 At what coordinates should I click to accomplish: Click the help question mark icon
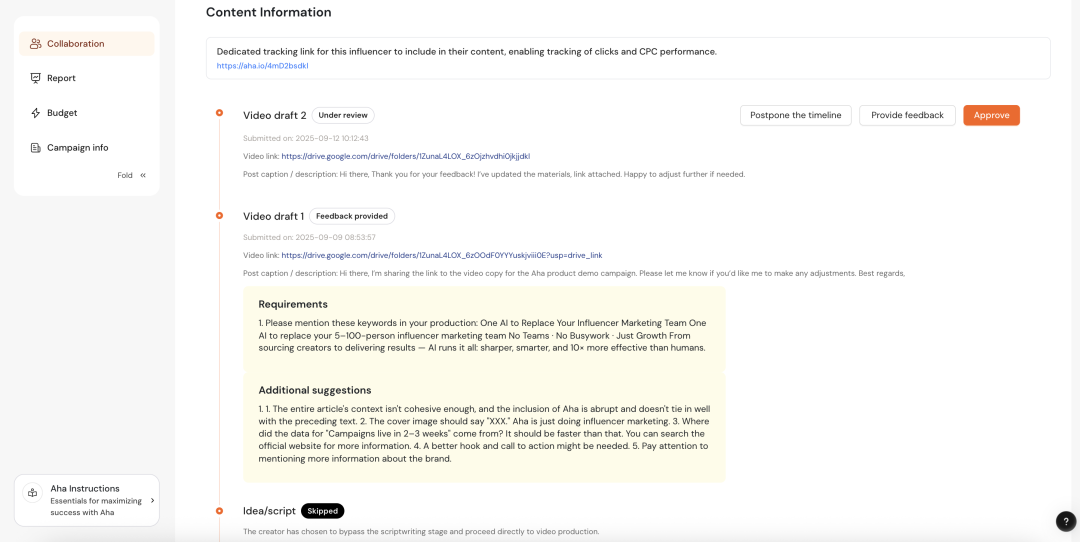tap(1065, 521)
